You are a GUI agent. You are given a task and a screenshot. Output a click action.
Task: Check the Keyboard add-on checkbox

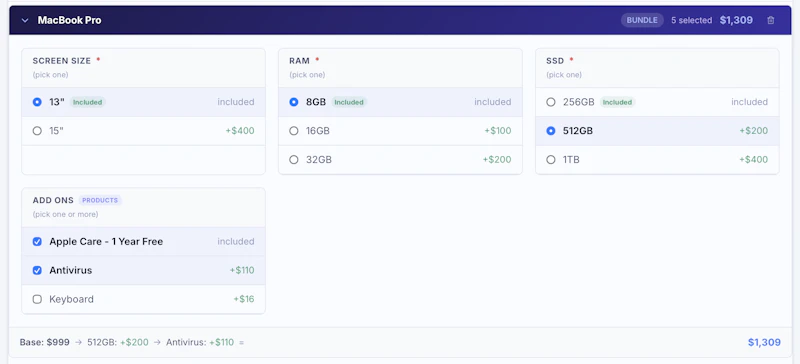point(37,299)
